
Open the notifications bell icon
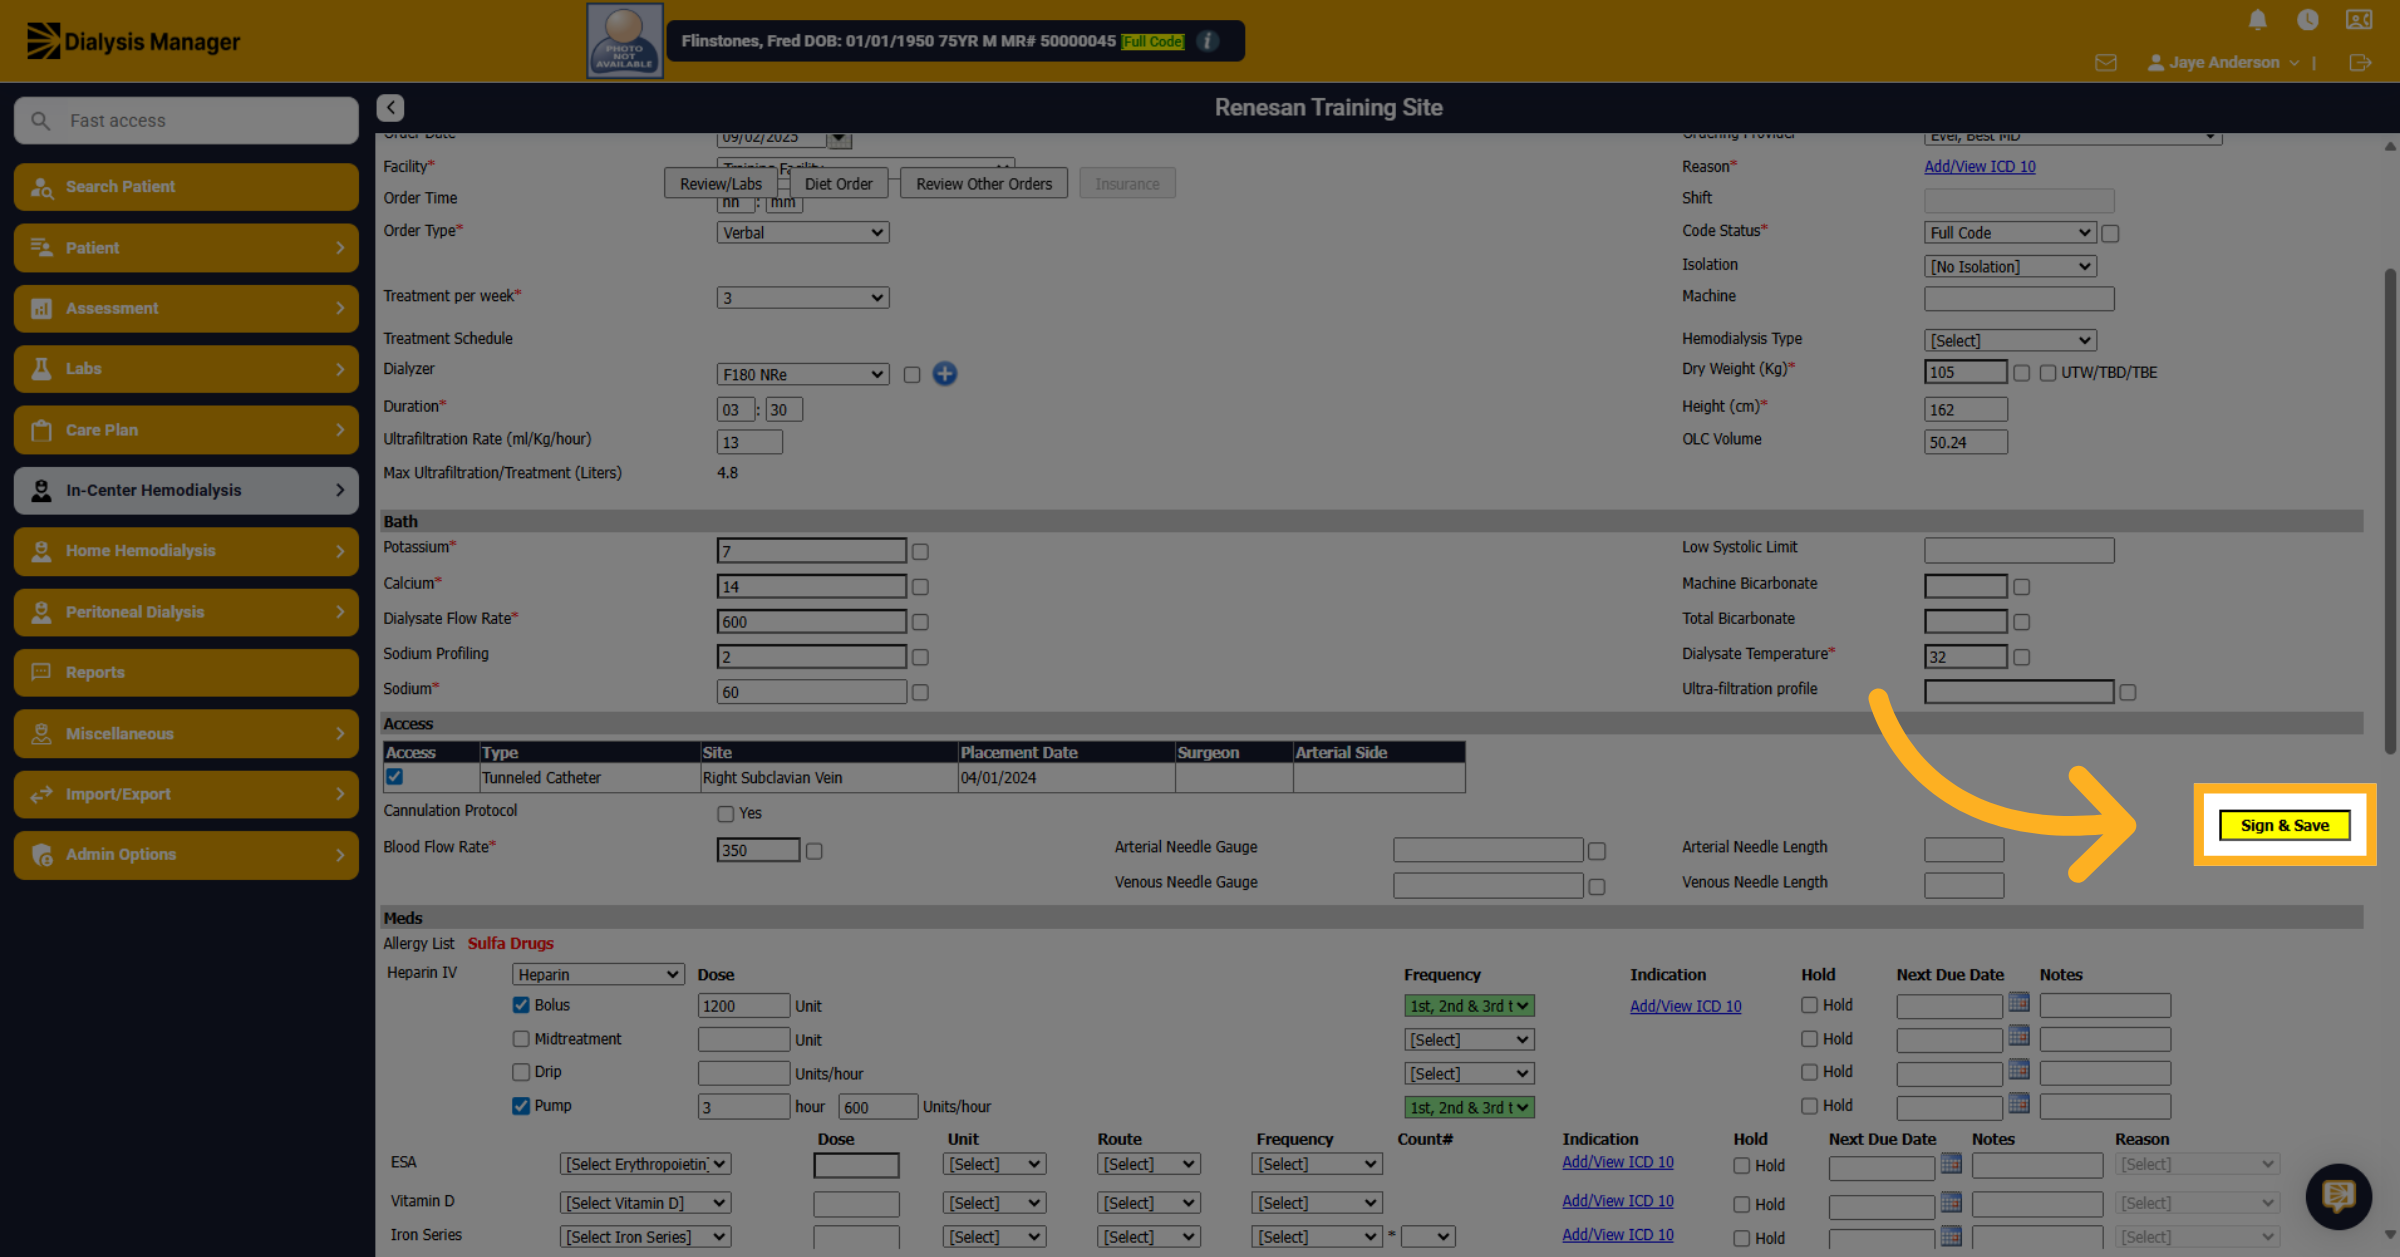[2257, 19]
